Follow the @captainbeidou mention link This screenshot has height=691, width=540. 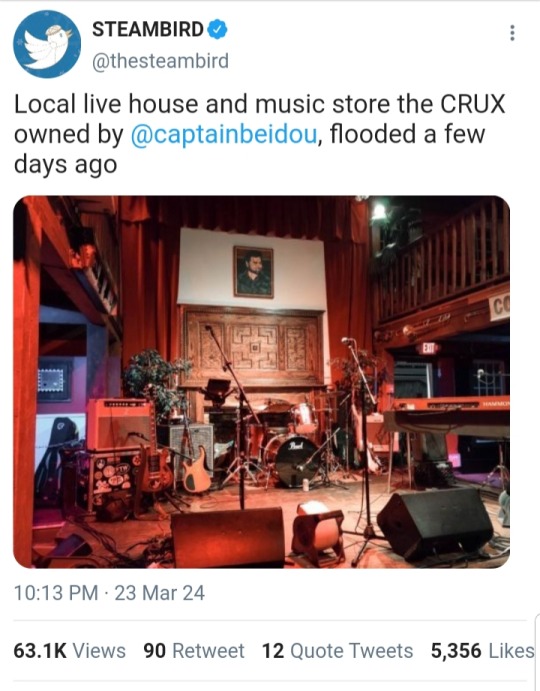click(224, 134)
